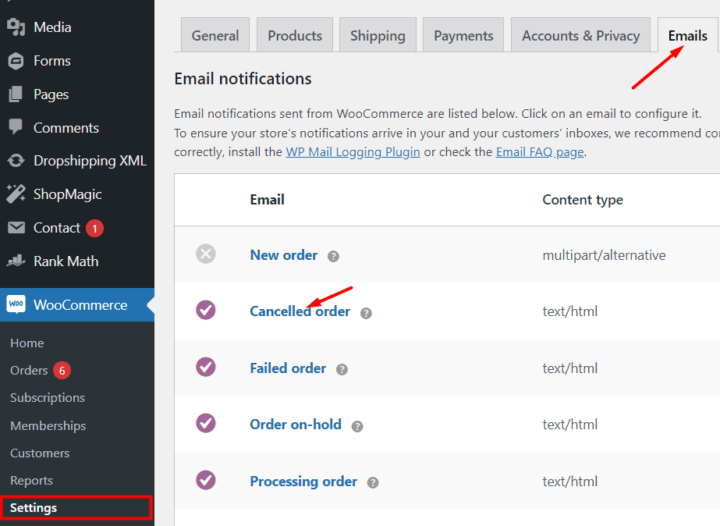Open the Cancelled order email settings
The width and height of the screenshot is (720, 526).
300,312
